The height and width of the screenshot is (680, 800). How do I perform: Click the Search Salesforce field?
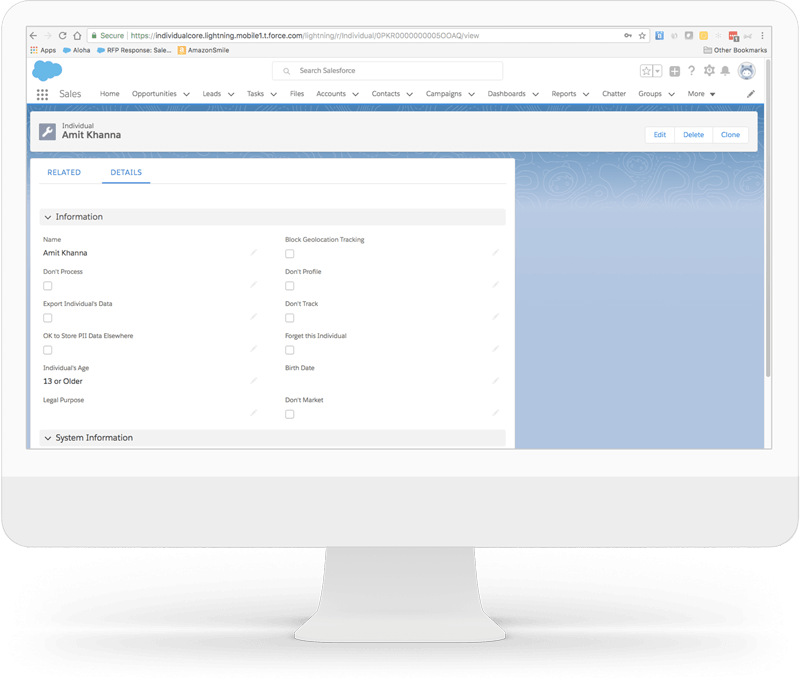pos(387,71)
